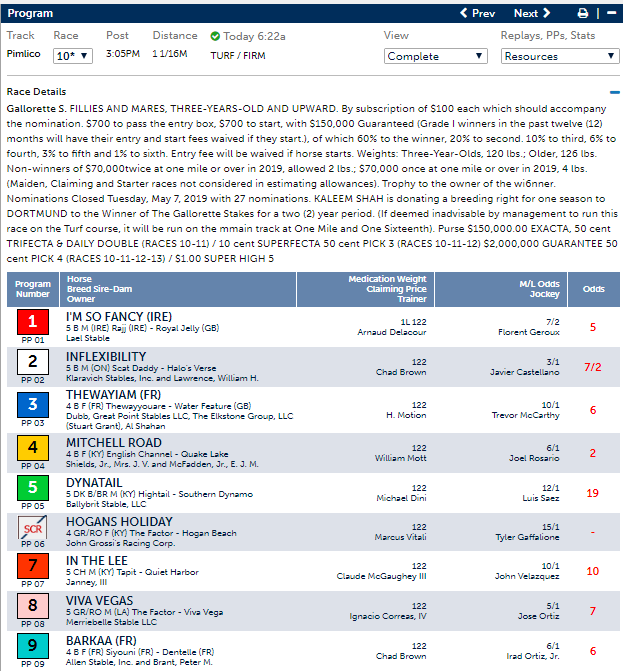623x671 pixels.
Task: Click blue program number 3 badge
Action: (32, 406)
